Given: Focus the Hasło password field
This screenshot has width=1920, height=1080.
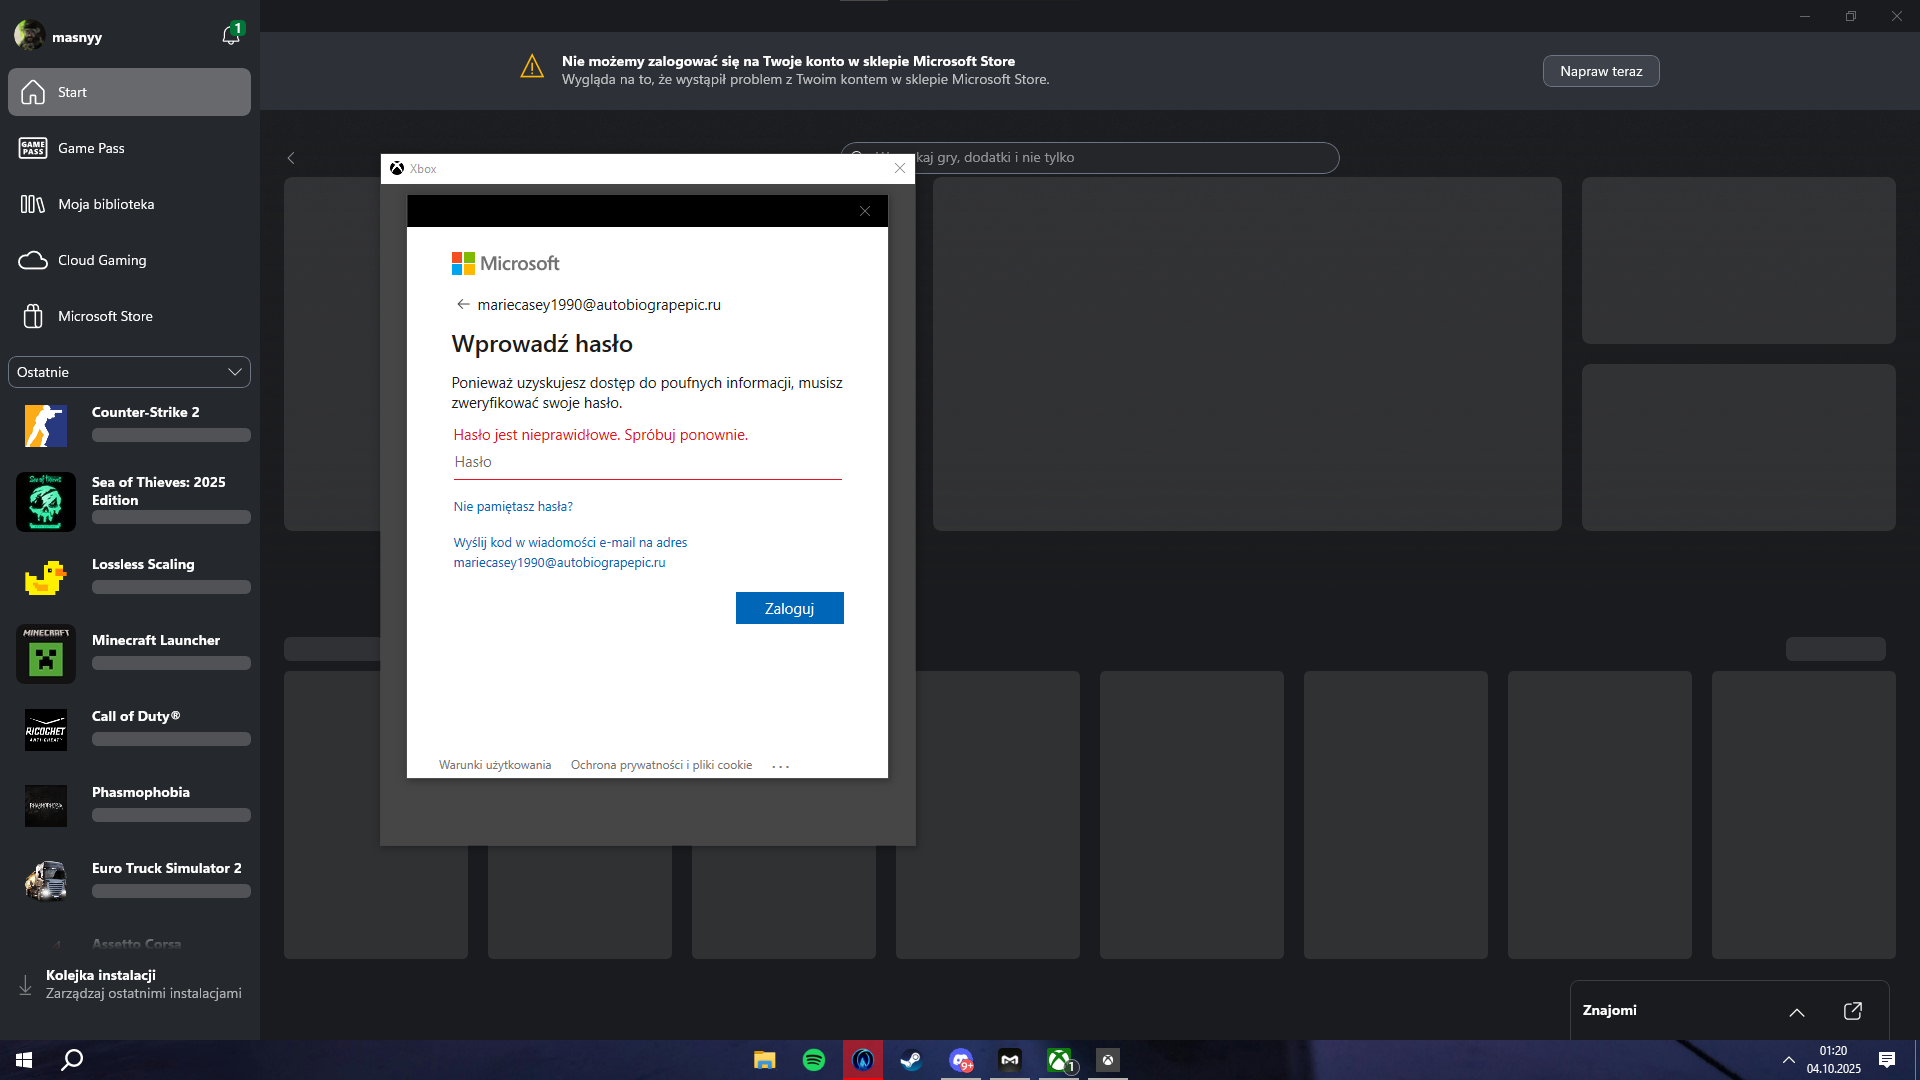Looking at the screenshot, I should tap(647, 463).
